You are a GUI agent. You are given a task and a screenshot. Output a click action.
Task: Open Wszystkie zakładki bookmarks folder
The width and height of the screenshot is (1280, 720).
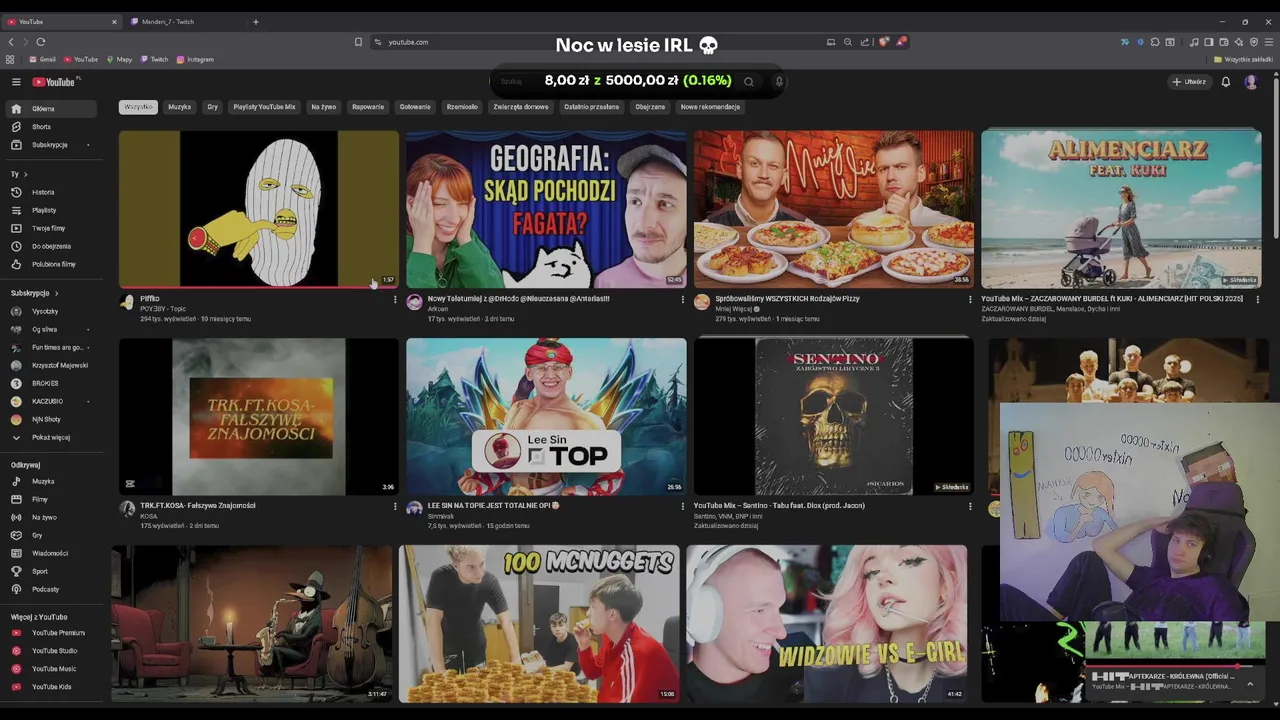[x=1243, y=59]
